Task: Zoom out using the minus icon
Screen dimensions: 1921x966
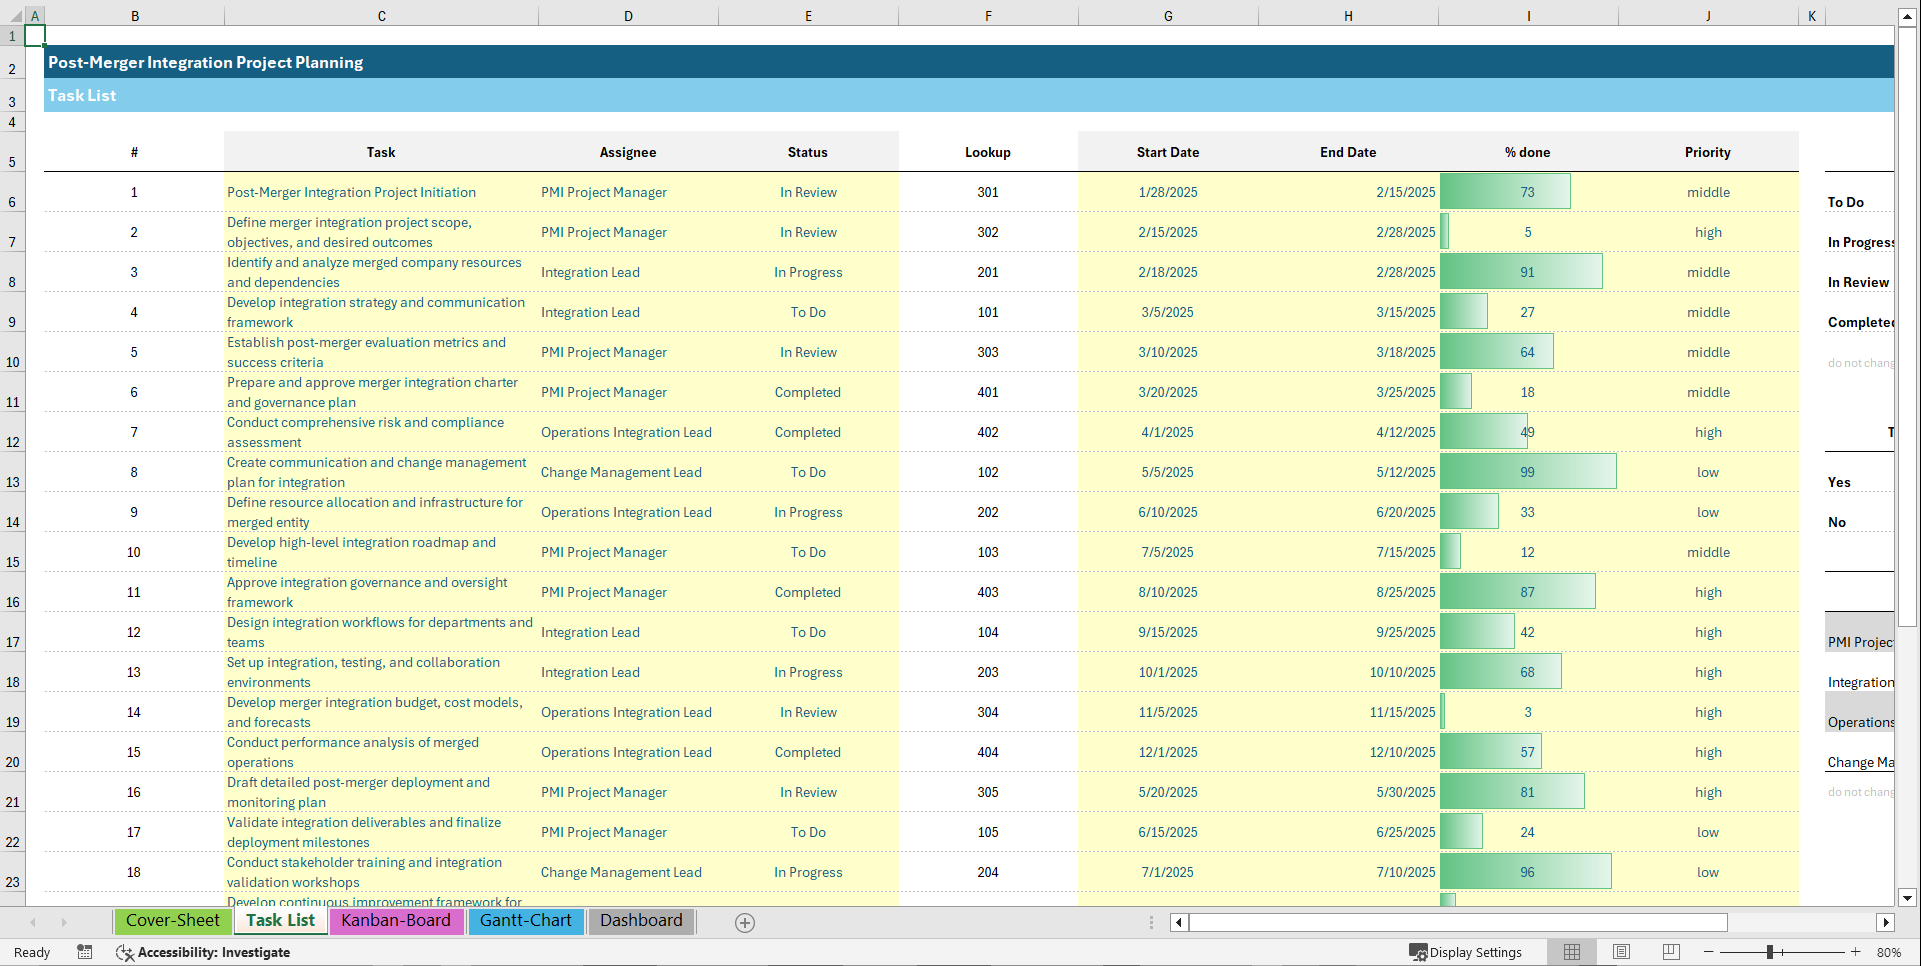Action: tap(1709, 952)
